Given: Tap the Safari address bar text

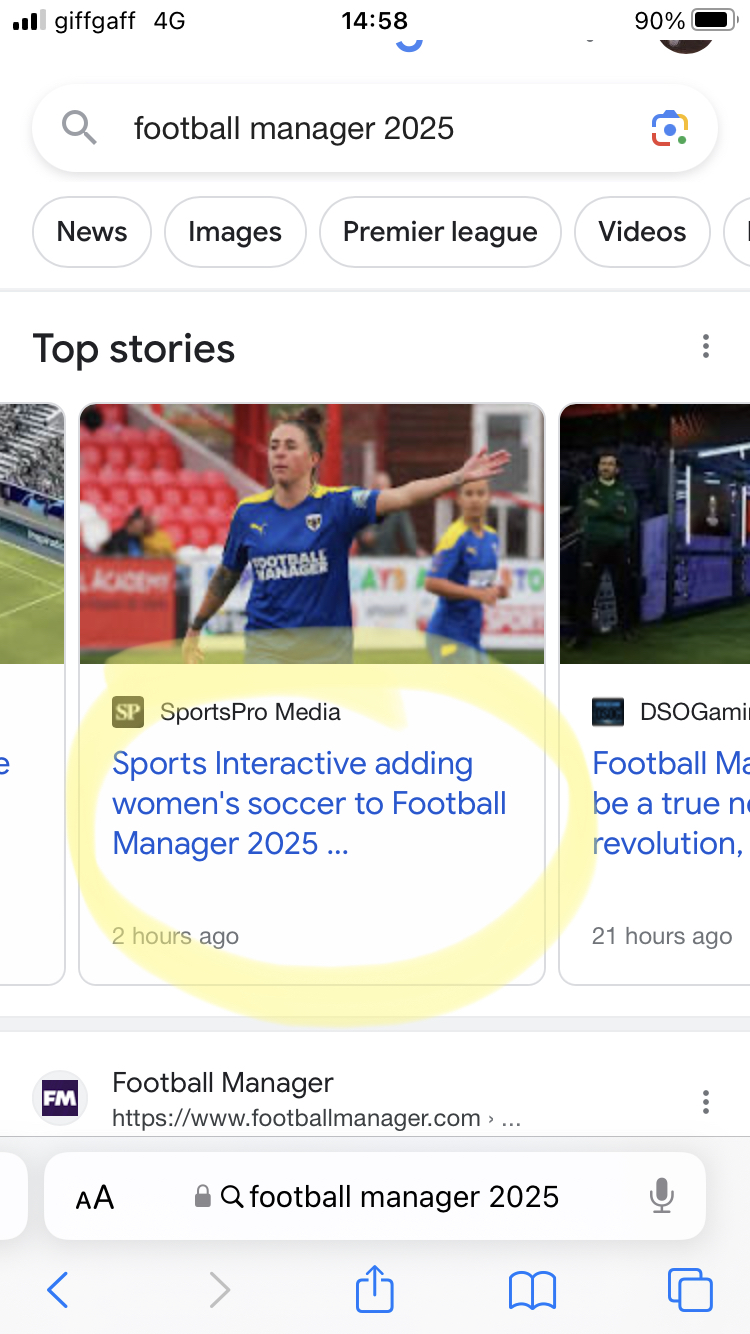Looking at the screenshot, I should pyautogui.click(x=403, y=1197).
